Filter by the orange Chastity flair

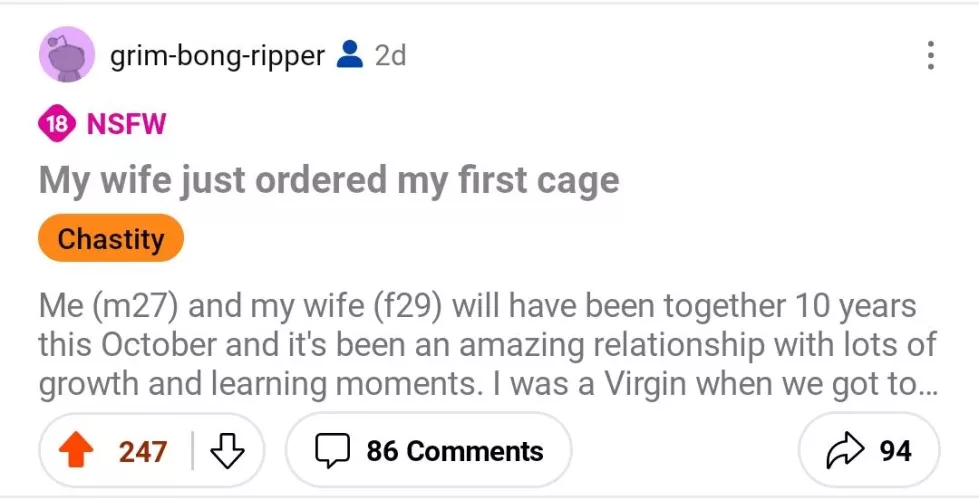tap(111, 239)
